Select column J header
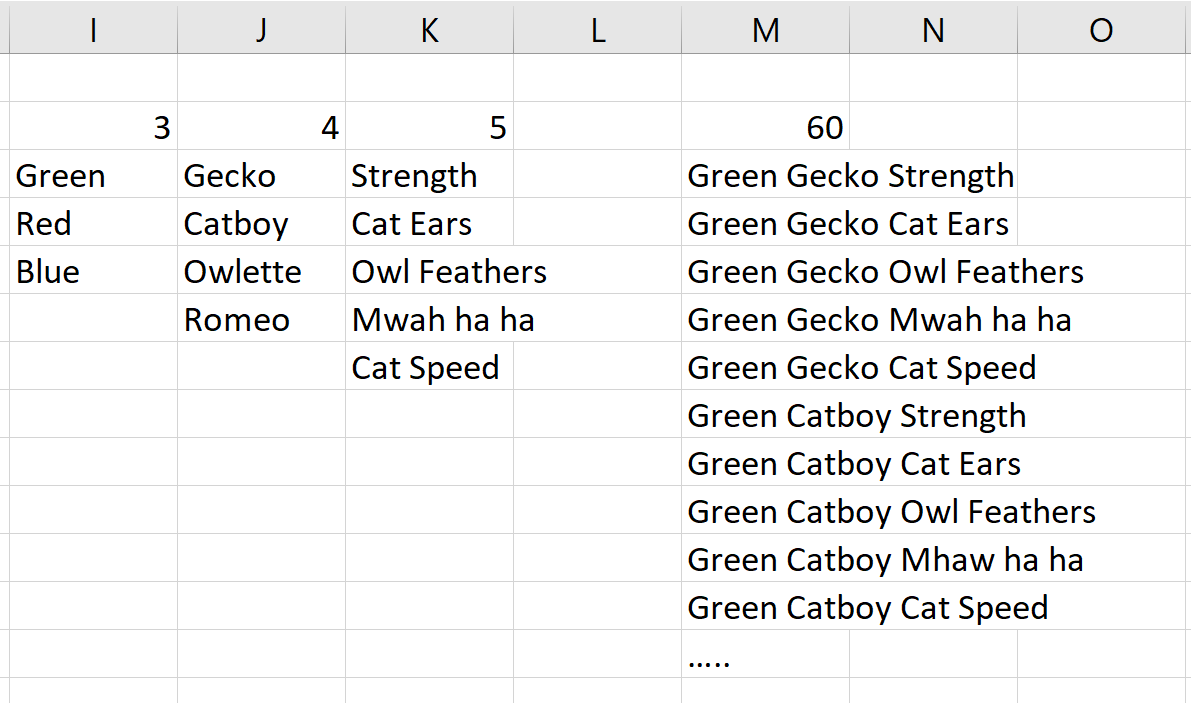Image resolution: width=1192 pixels, height=704 pixels. [x=261, y=30]
